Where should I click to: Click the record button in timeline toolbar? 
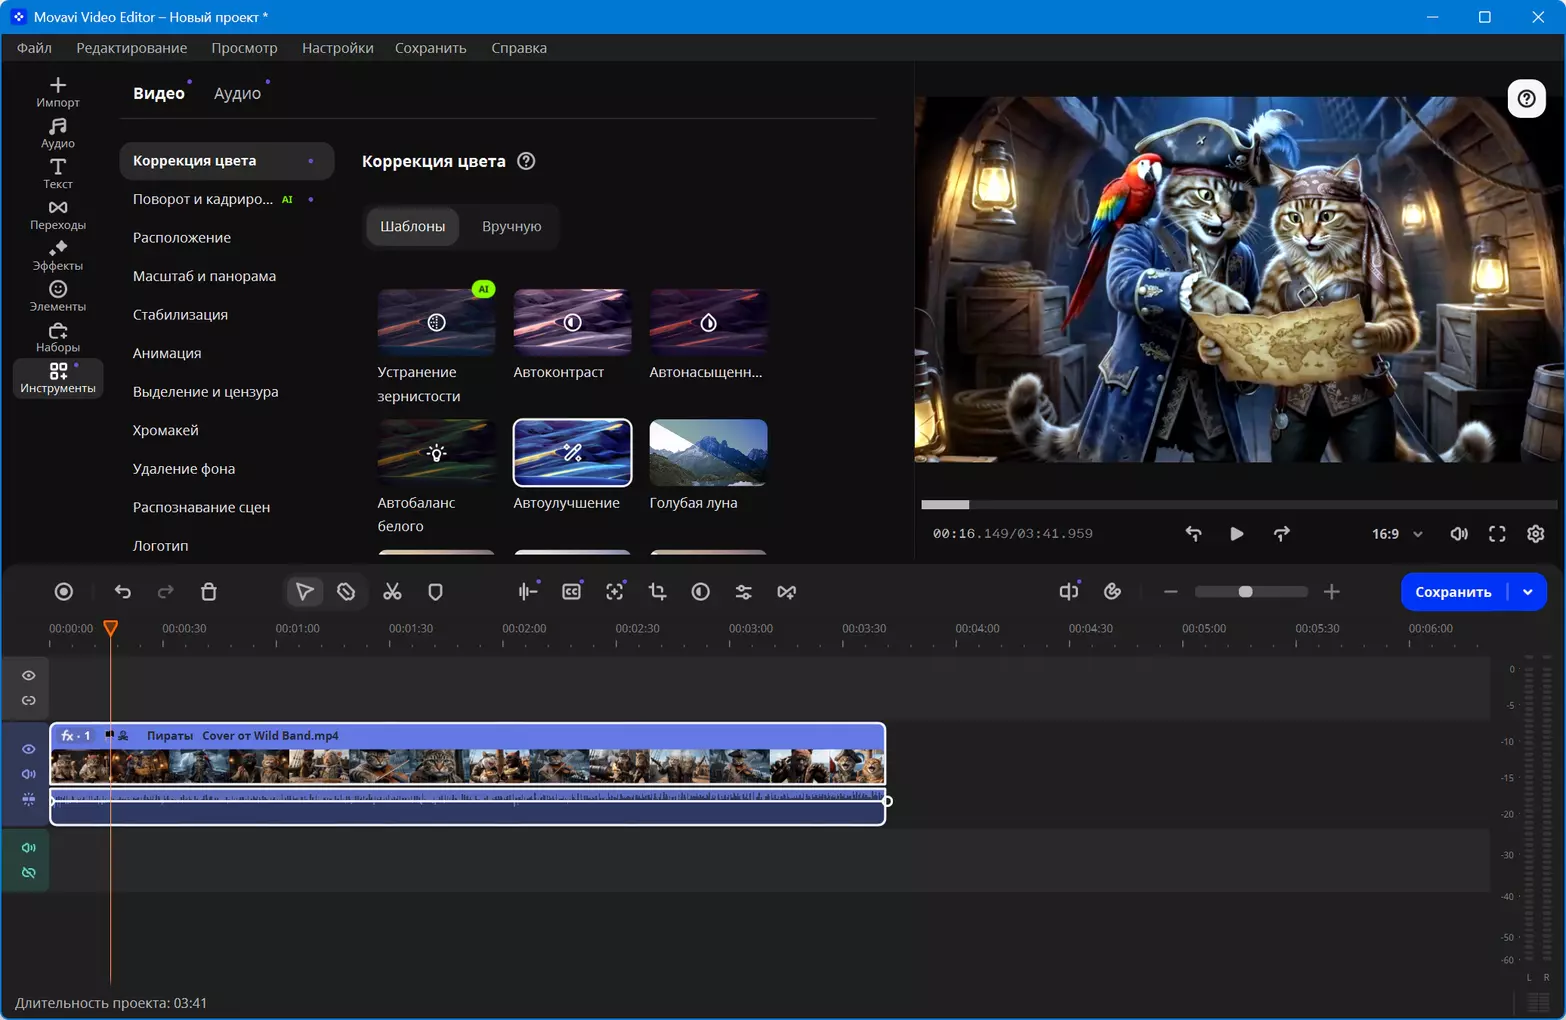[64, 592]
